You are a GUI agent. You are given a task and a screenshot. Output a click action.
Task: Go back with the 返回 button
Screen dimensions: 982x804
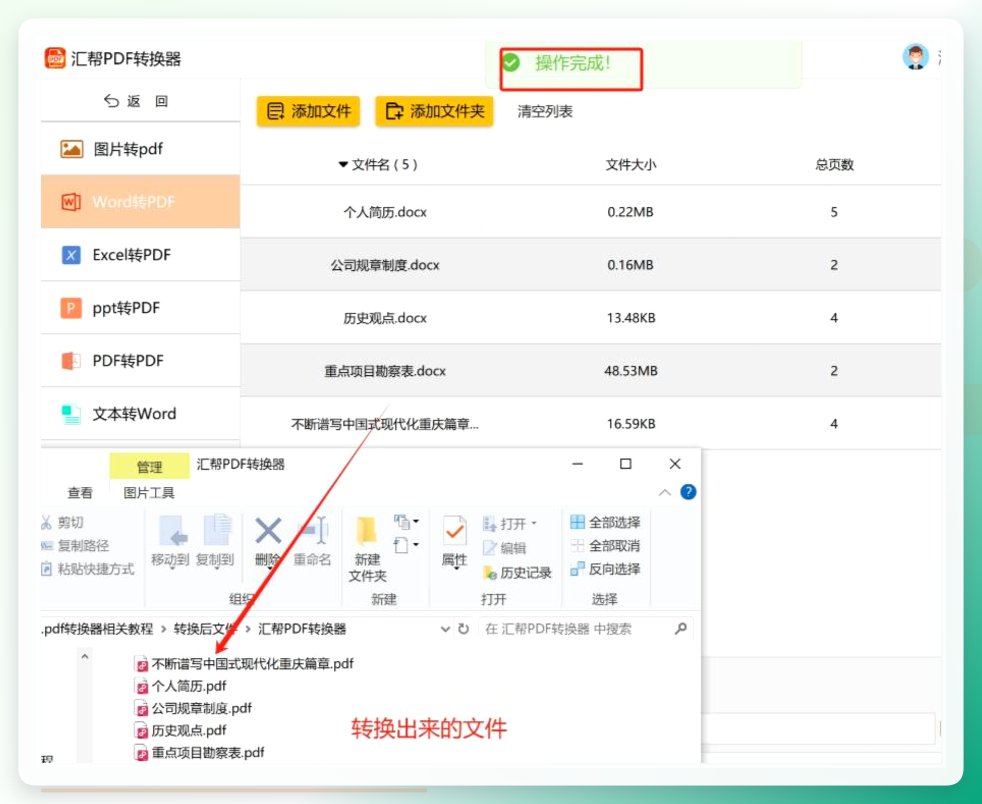(136, 101)
